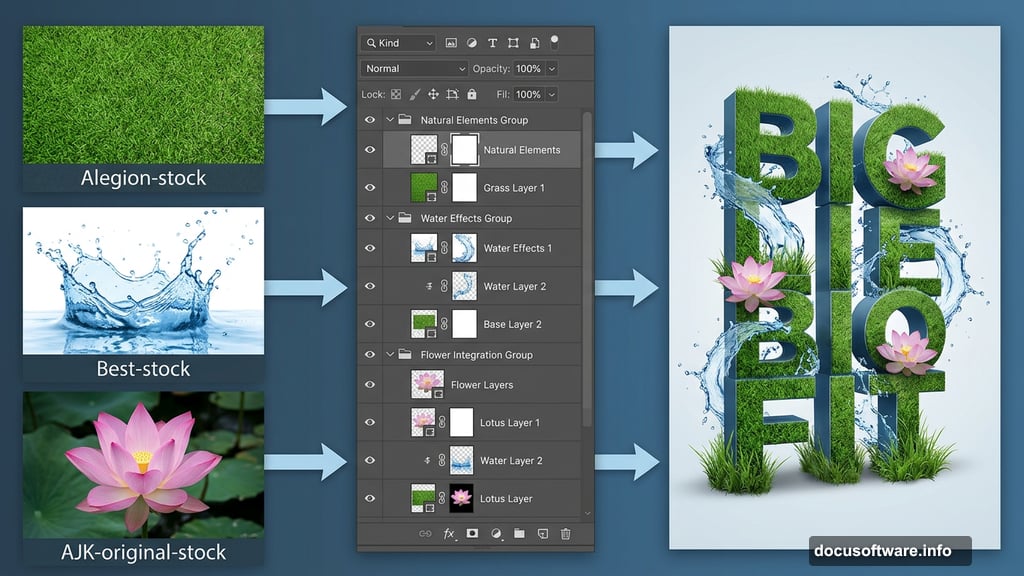The width and height of the screenshot is (1024, 576).
Task: Collapse the Water Effects Group
Action: tap(390, 217)
